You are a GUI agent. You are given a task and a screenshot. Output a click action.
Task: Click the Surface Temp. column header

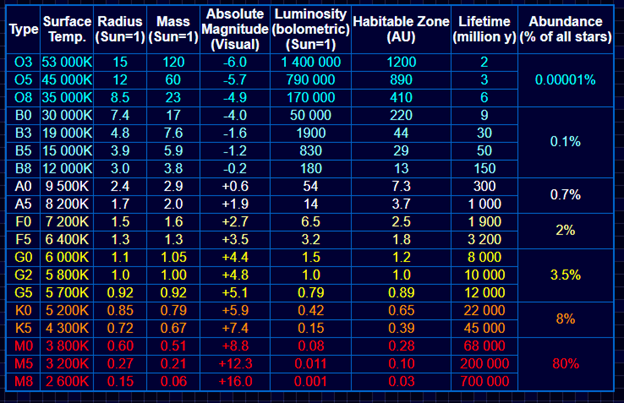[x=67, y=29]
